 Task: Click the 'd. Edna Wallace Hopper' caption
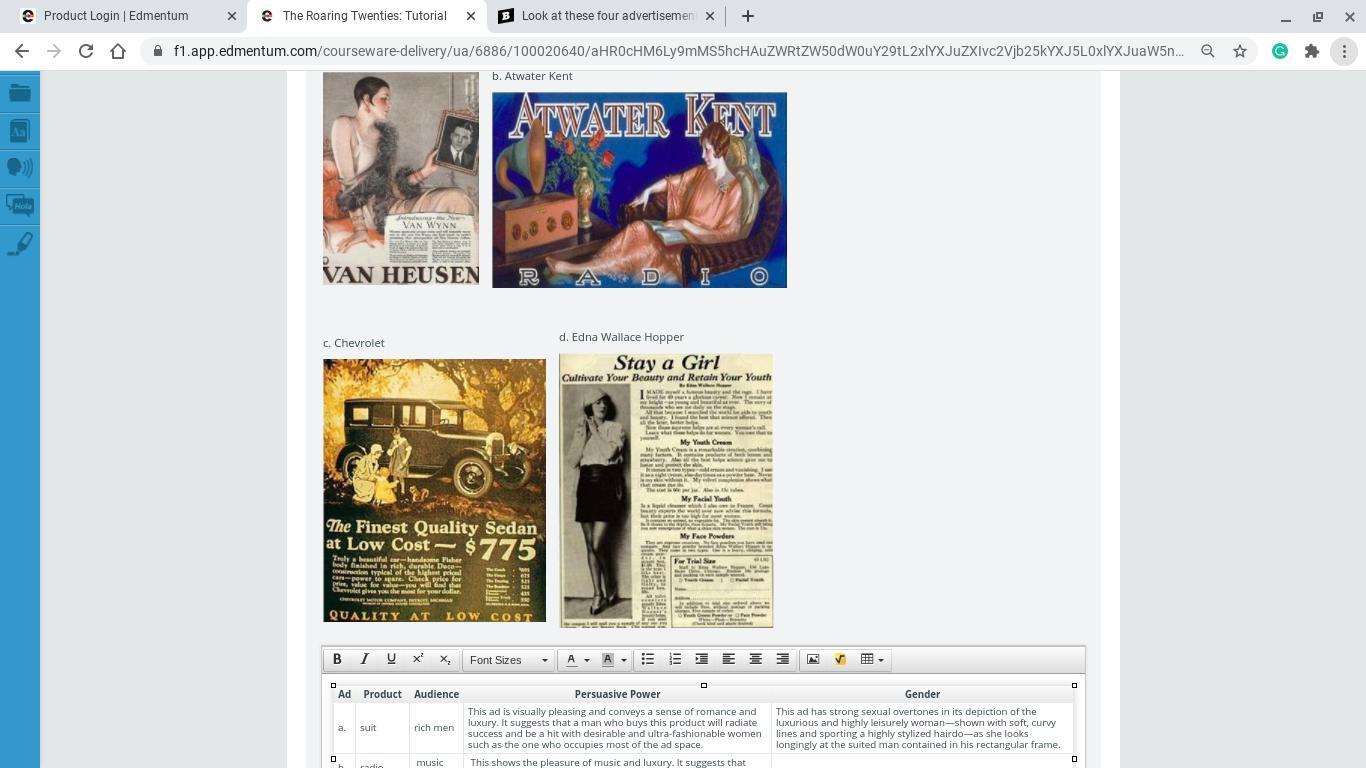621,337
